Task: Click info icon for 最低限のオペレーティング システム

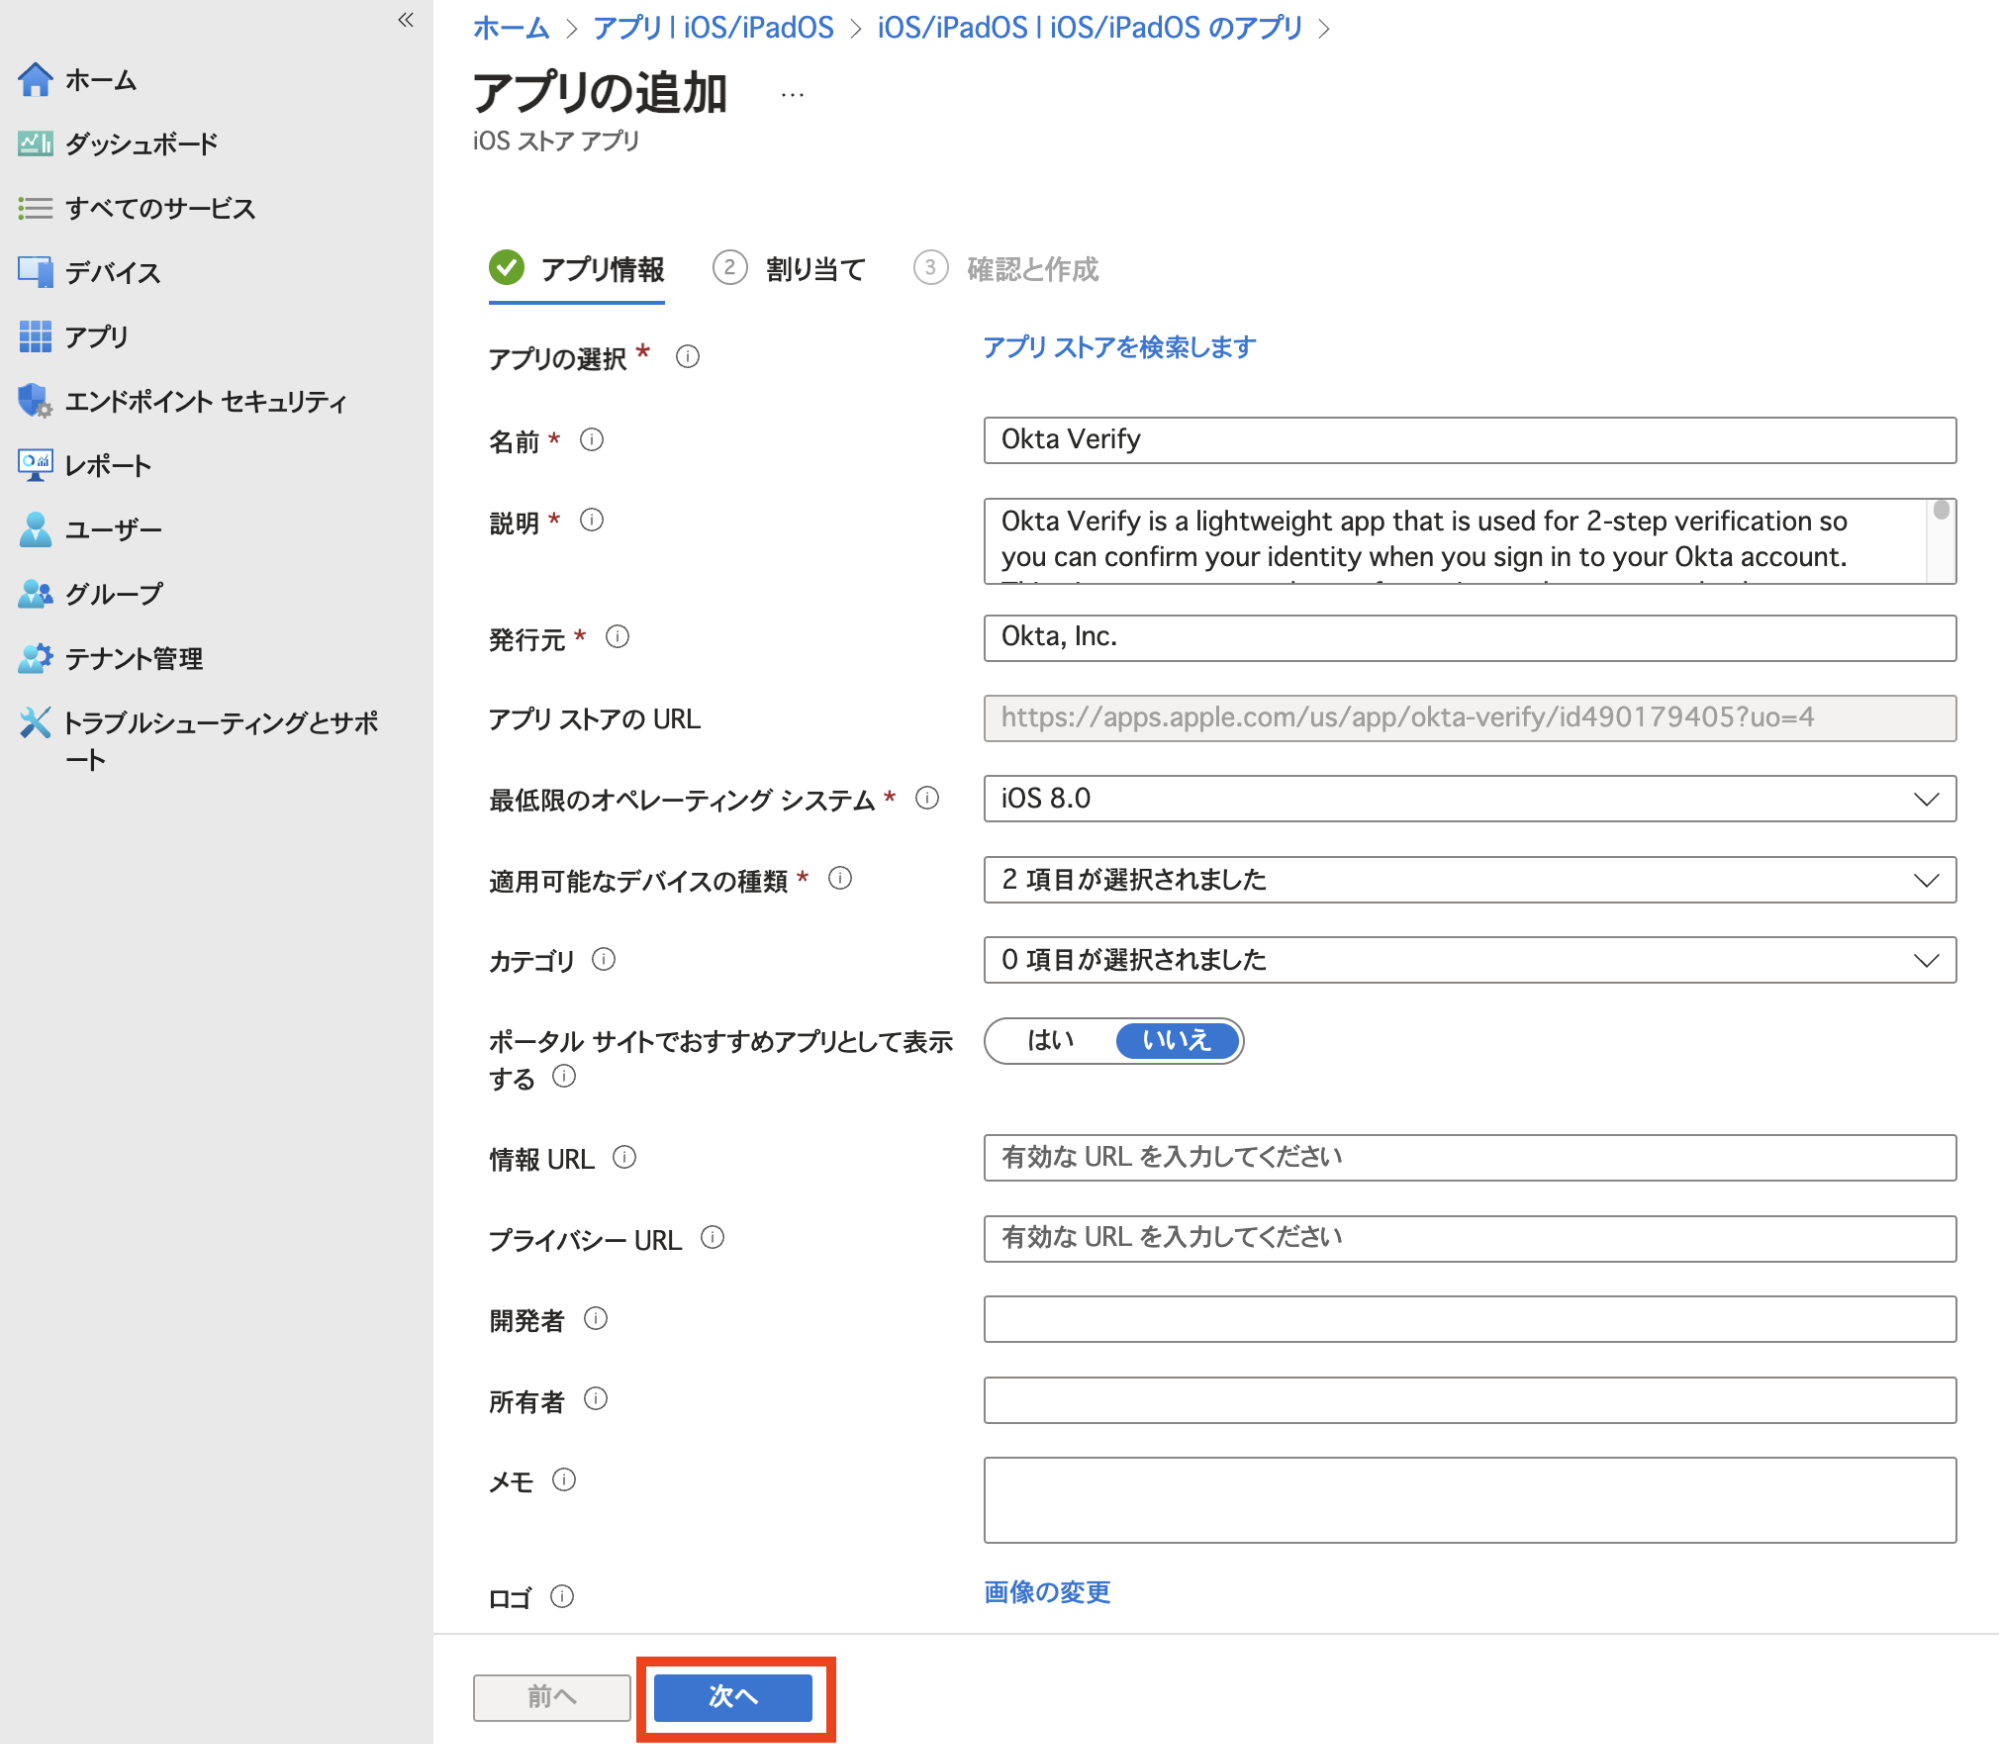Action: pos(928,798)
